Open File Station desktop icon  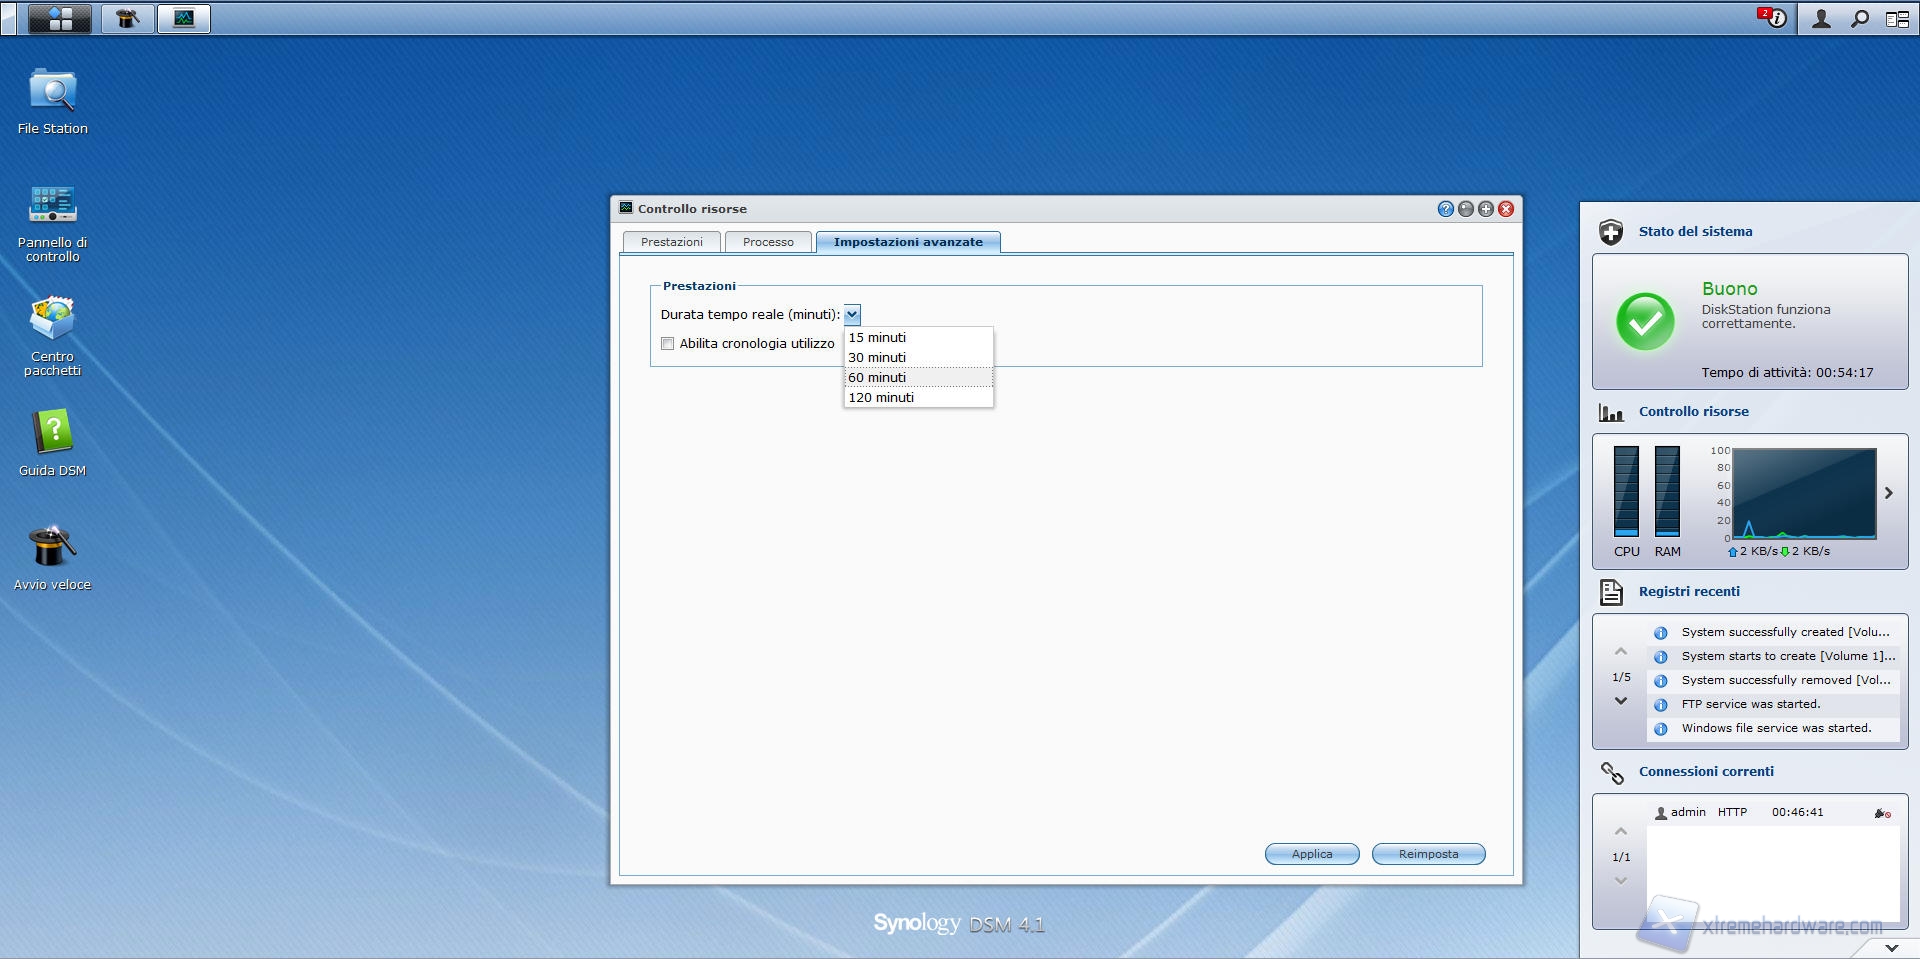(52, 93)
